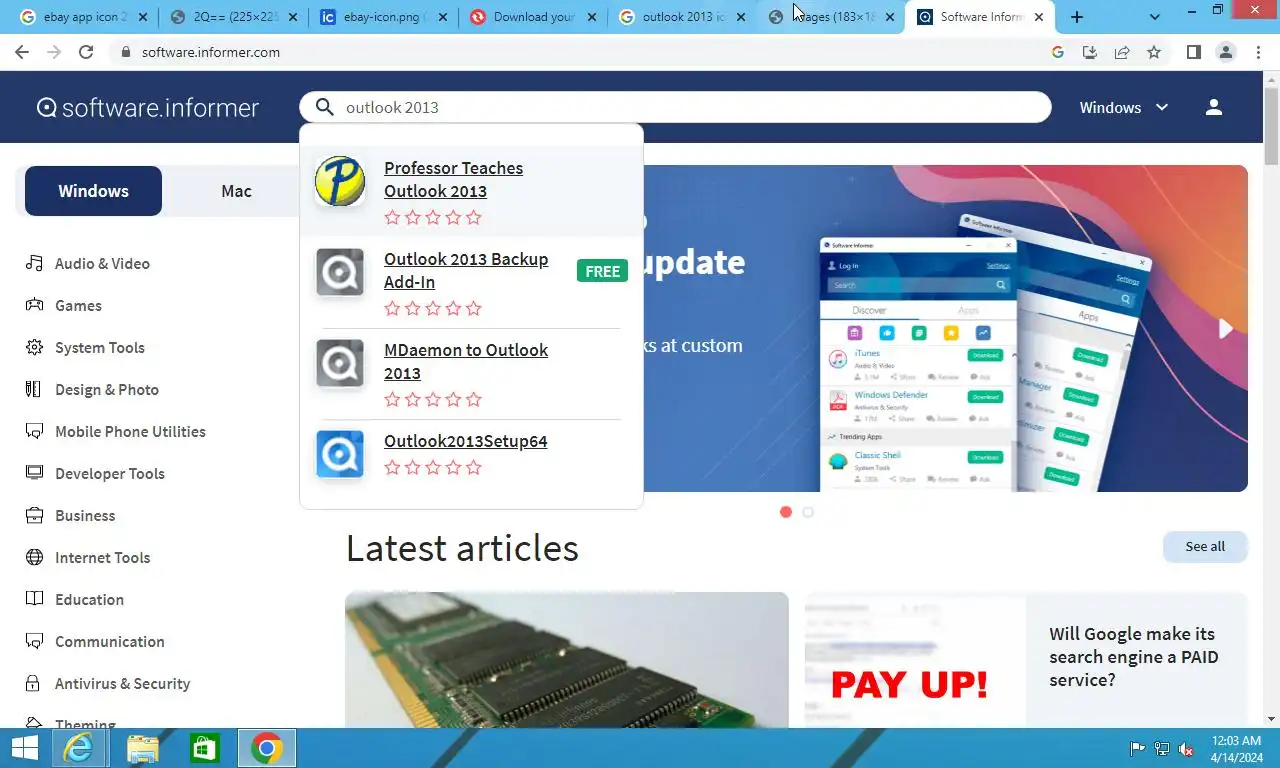Open the Chrome profile avatar

[1226, 52]
